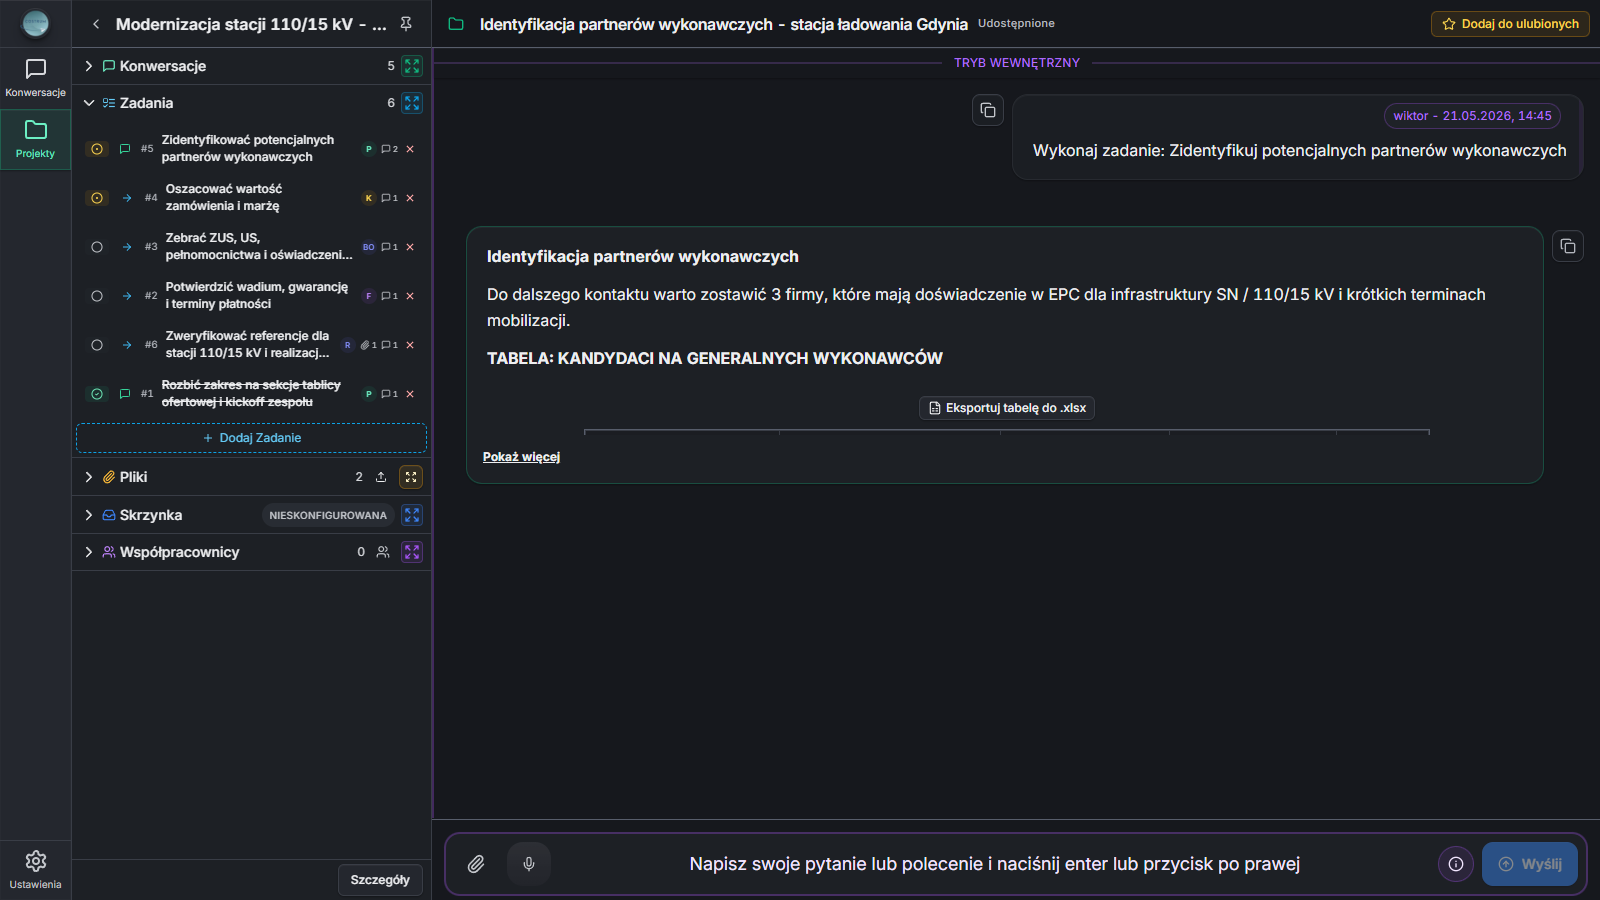The width and height of the screenshot is (1600, 900).
Task: Delete task #3 Zebrać ZUS, US
Action: 410,247
